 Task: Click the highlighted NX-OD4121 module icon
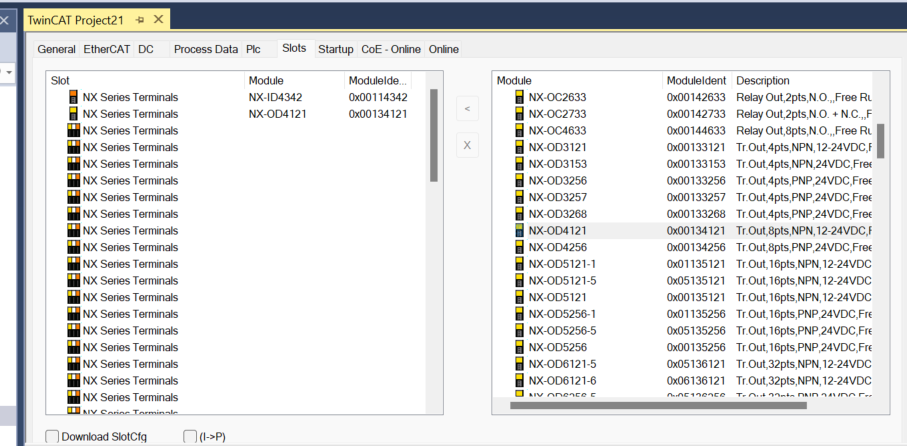point(519,230)
